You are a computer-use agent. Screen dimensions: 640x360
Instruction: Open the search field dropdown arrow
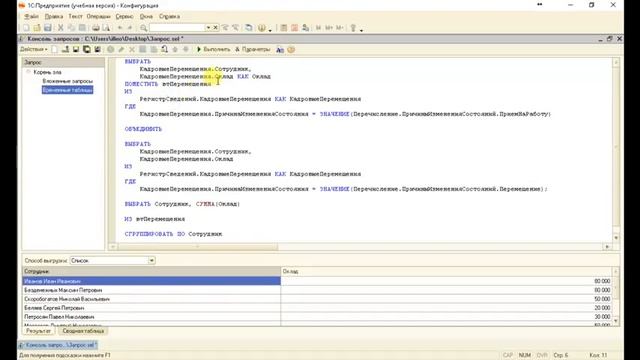coord(208,28)
